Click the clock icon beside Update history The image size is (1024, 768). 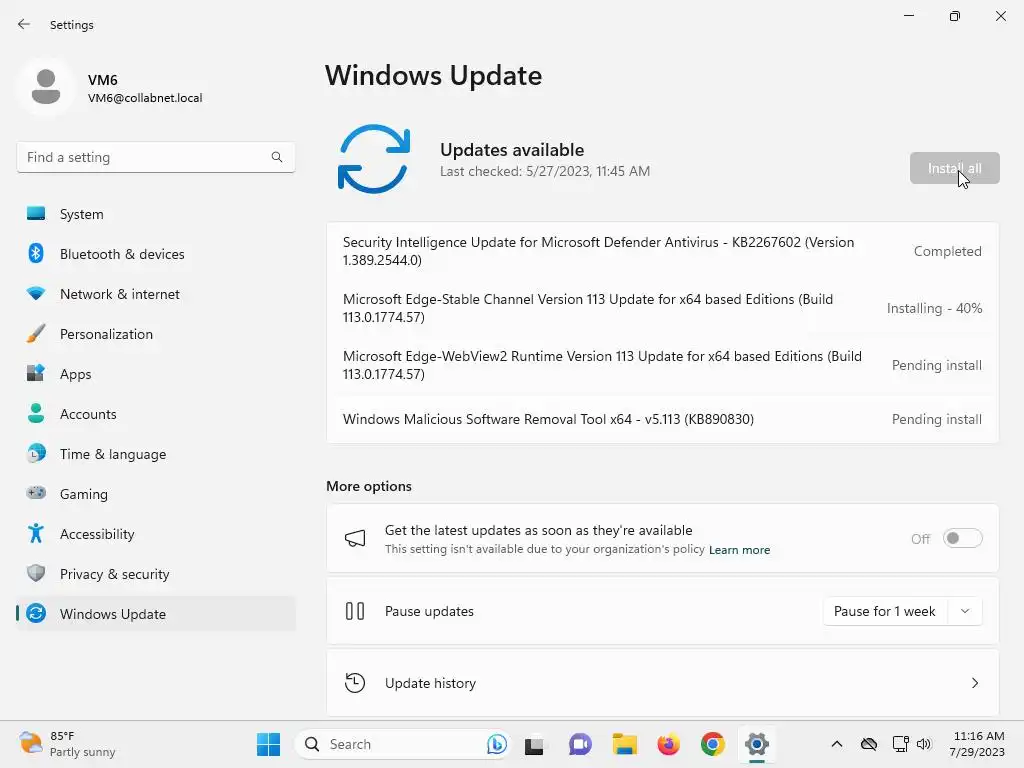click(355, 683)
